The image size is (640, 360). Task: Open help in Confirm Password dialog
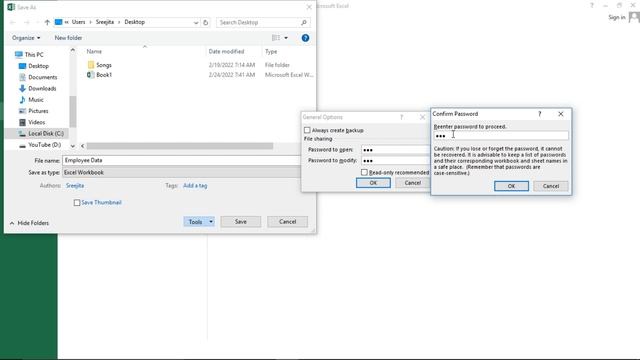540,114
